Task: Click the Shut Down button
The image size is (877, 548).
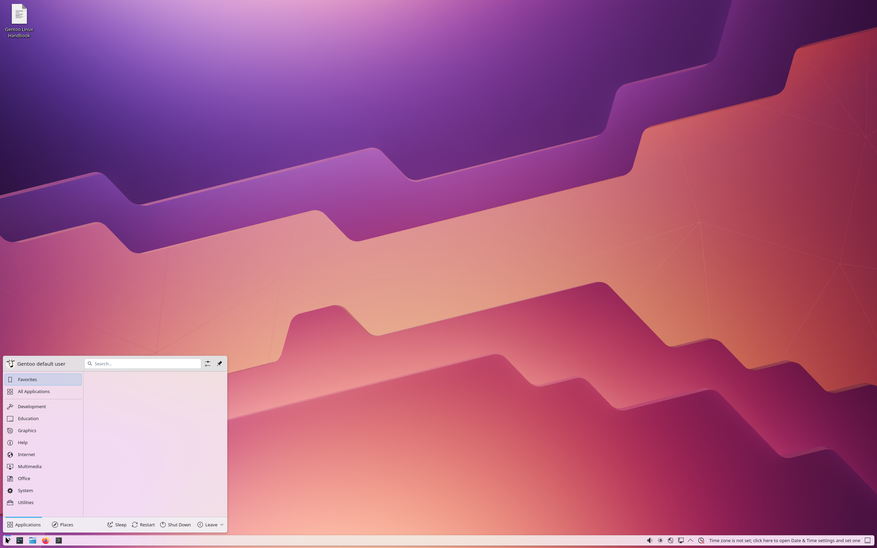Action: pyautogui.click(x=175, y=525)
